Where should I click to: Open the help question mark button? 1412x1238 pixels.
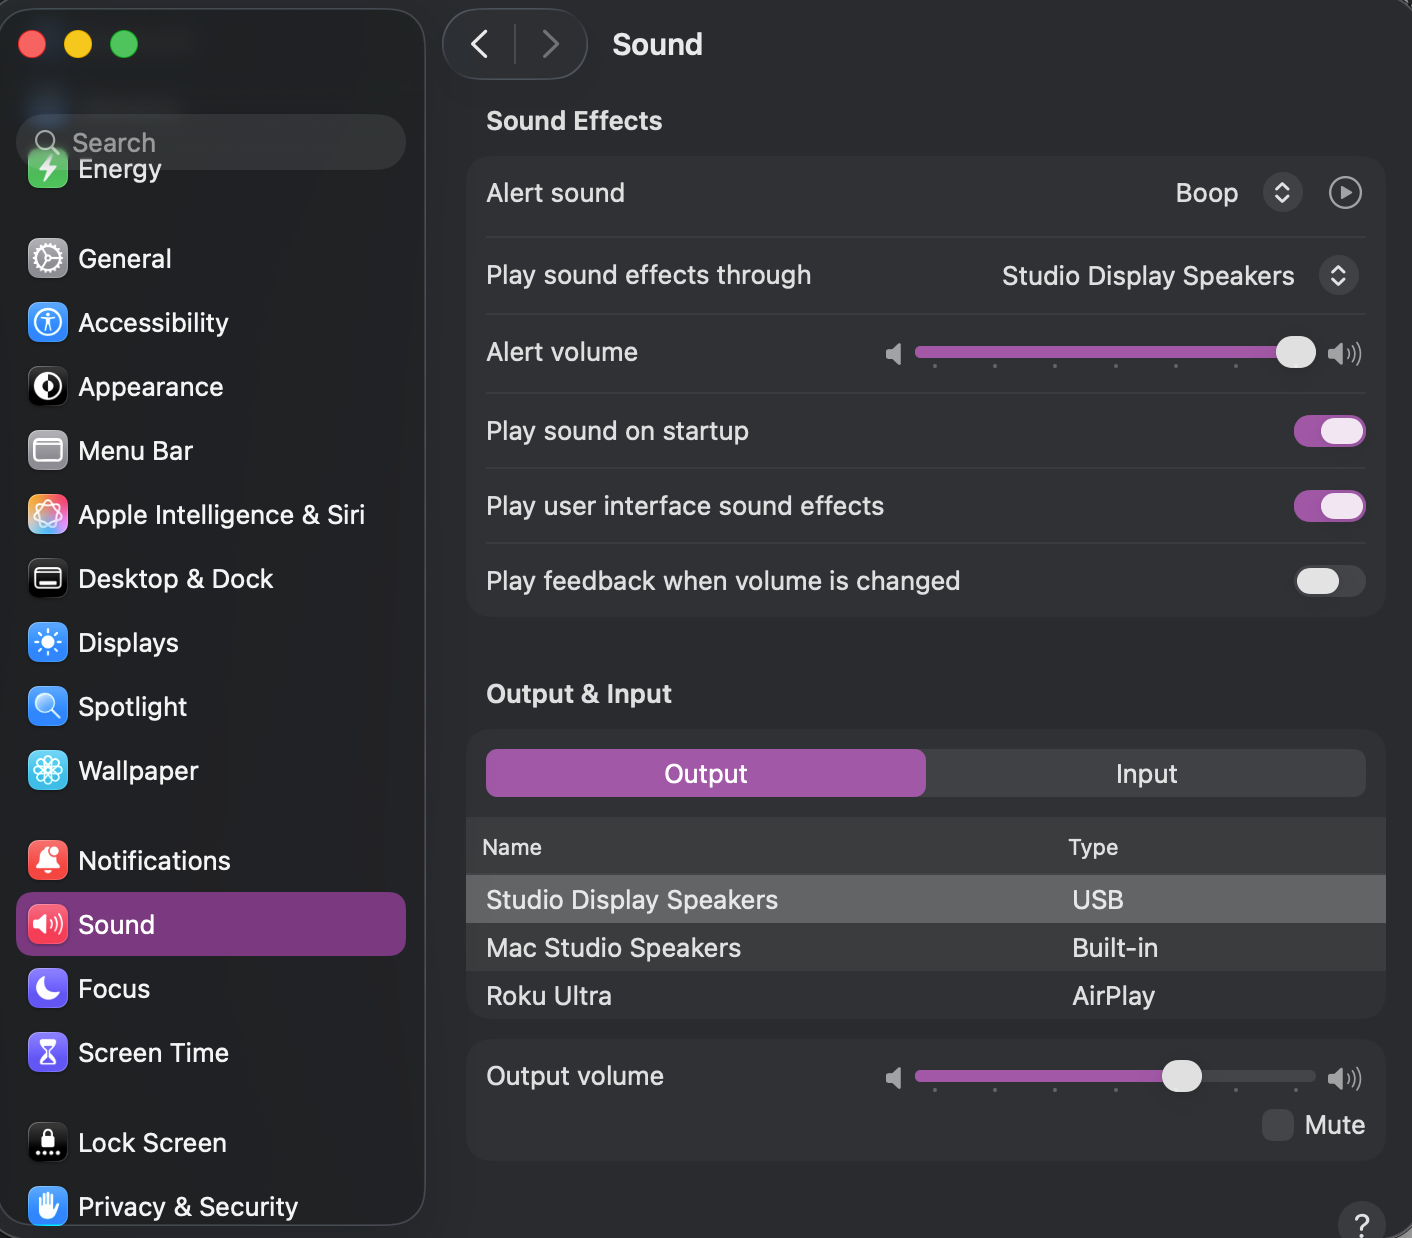tap(1361, 1223)
